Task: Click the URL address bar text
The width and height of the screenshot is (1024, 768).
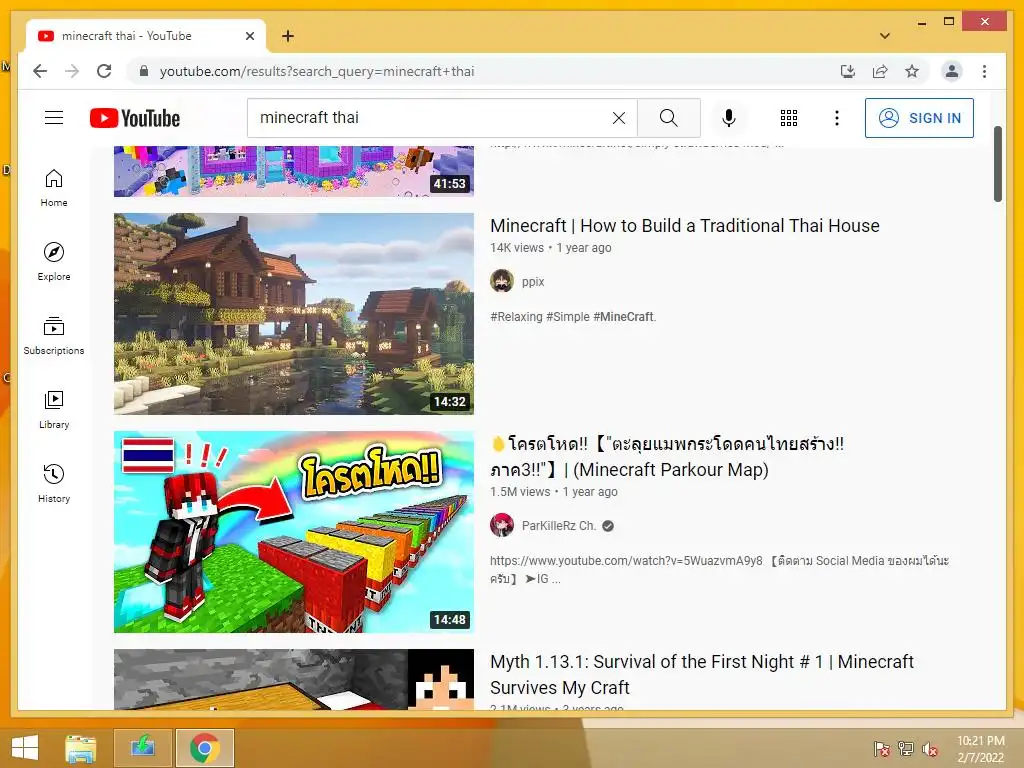Action: 317,71
